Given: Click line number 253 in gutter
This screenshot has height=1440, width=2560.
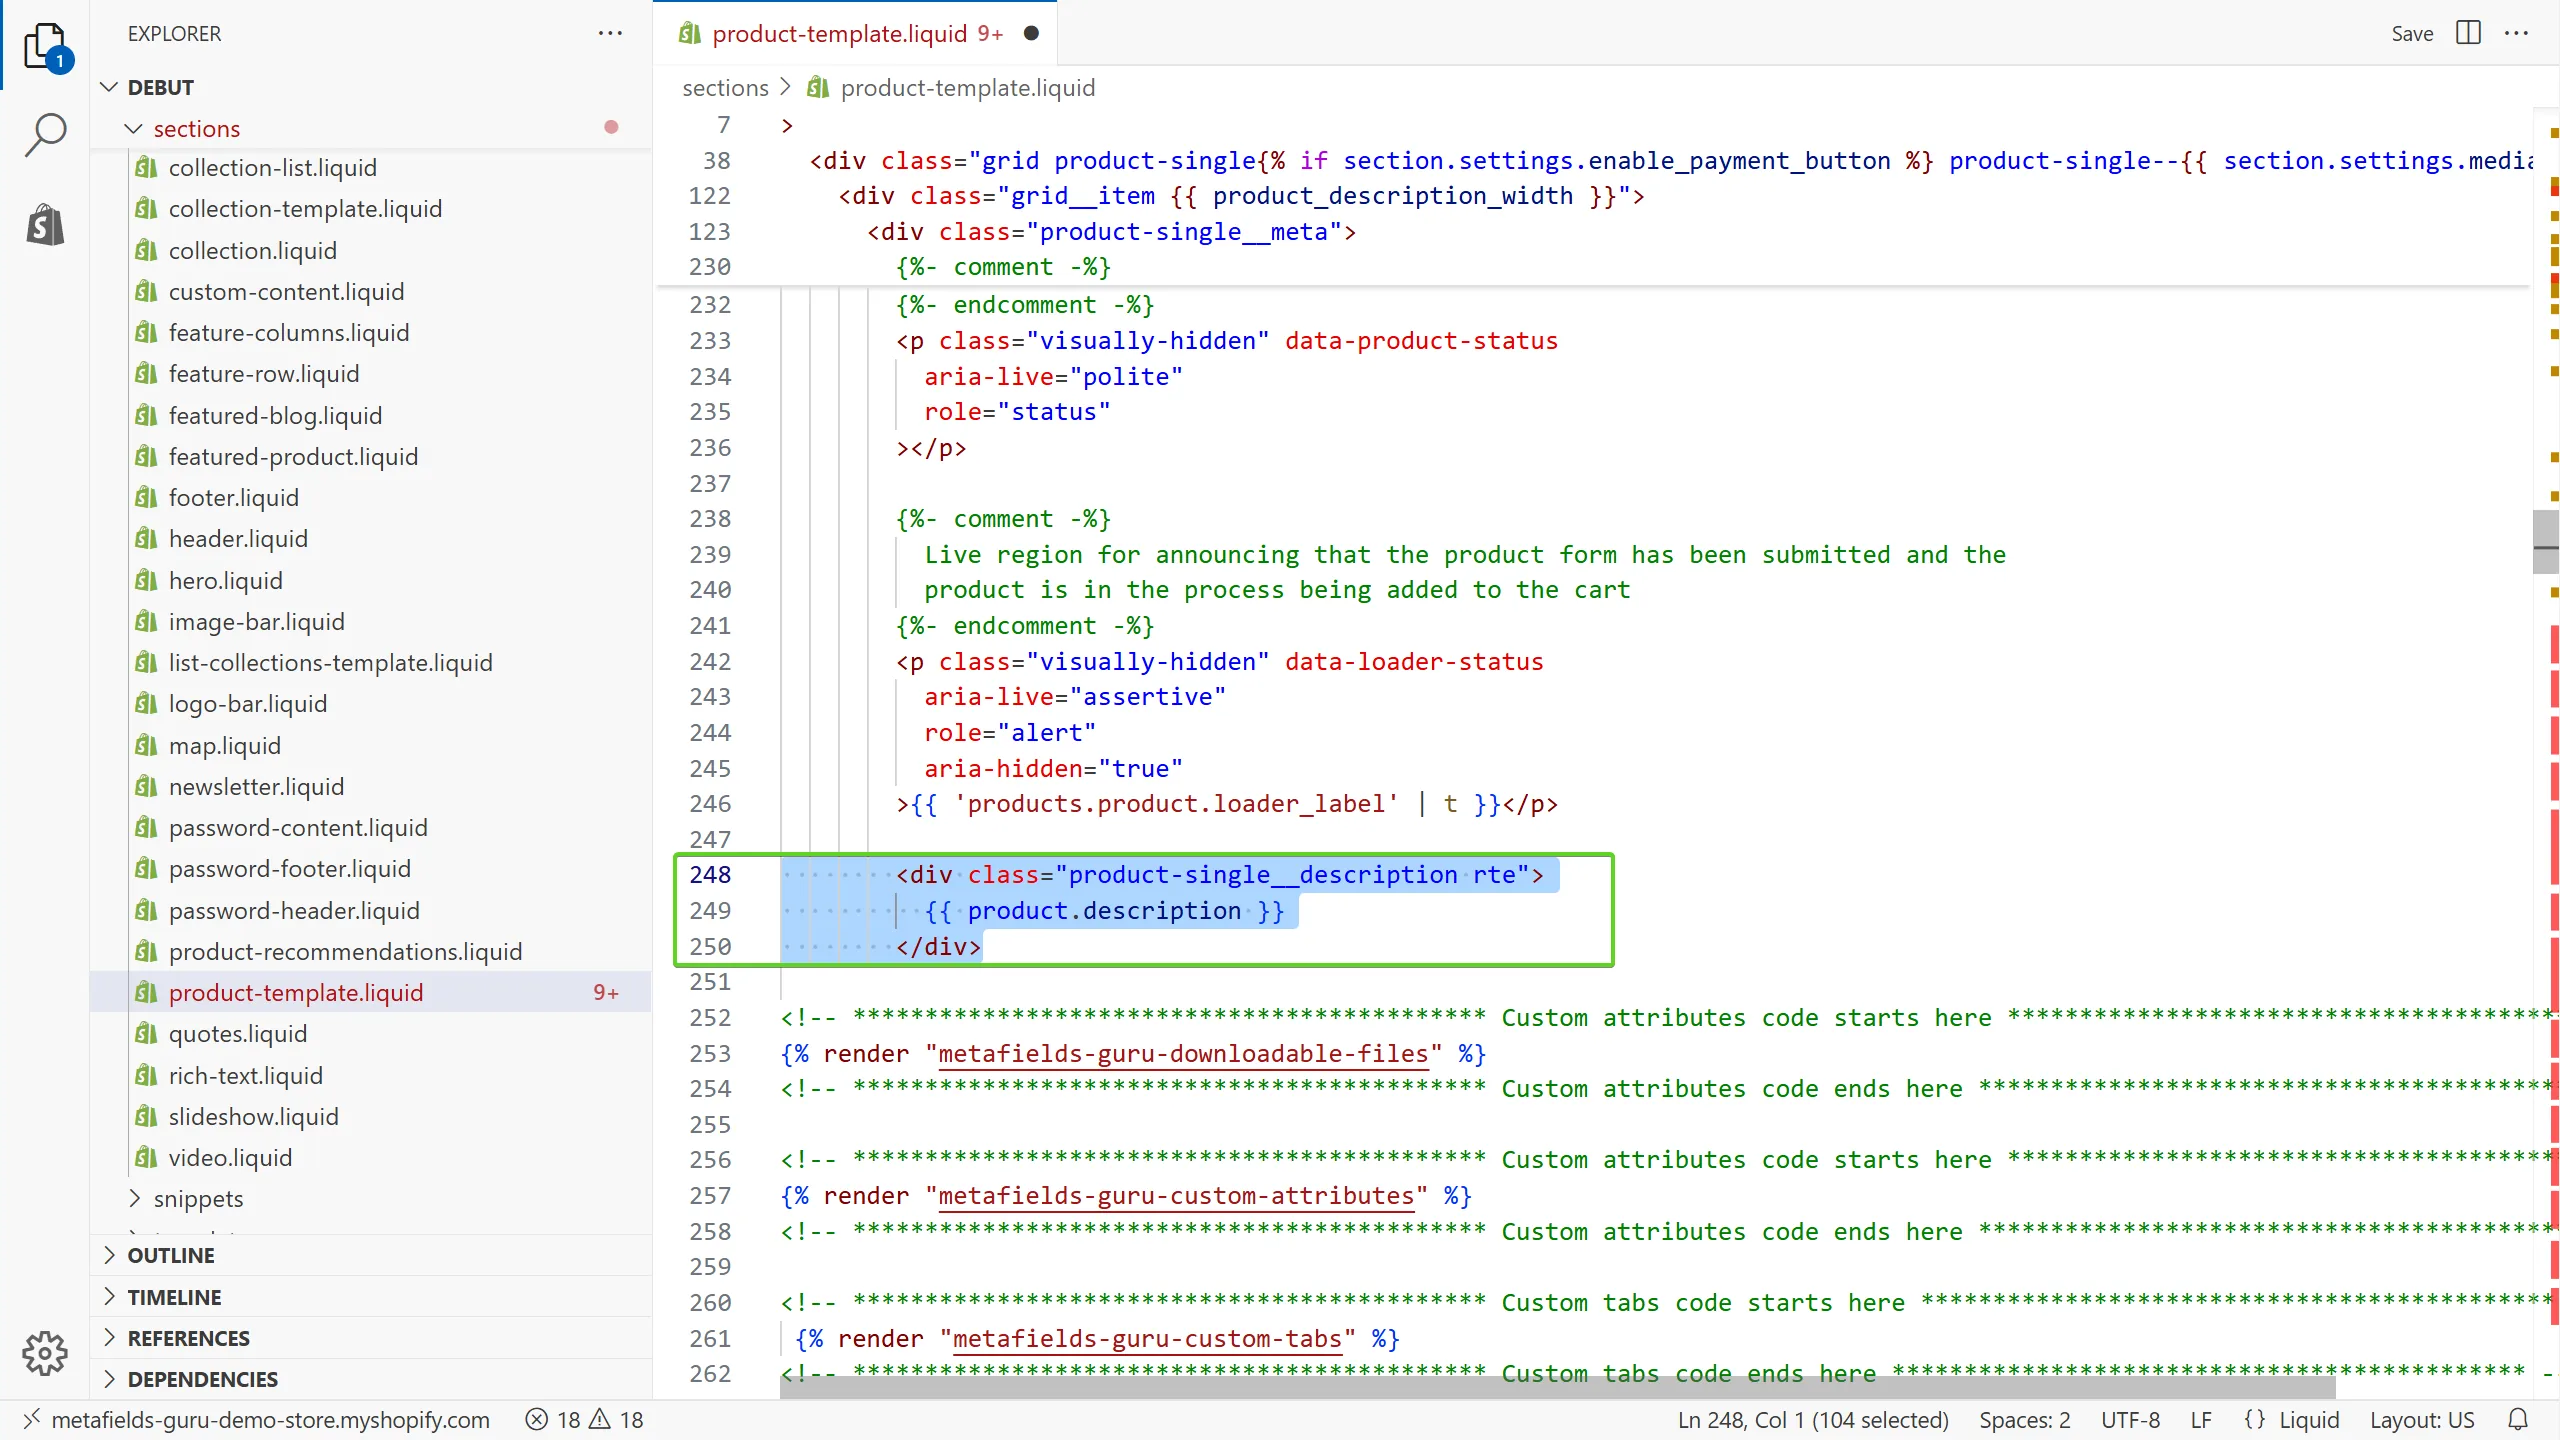Looking at the screenshot, I should (x=710, y=1053).
